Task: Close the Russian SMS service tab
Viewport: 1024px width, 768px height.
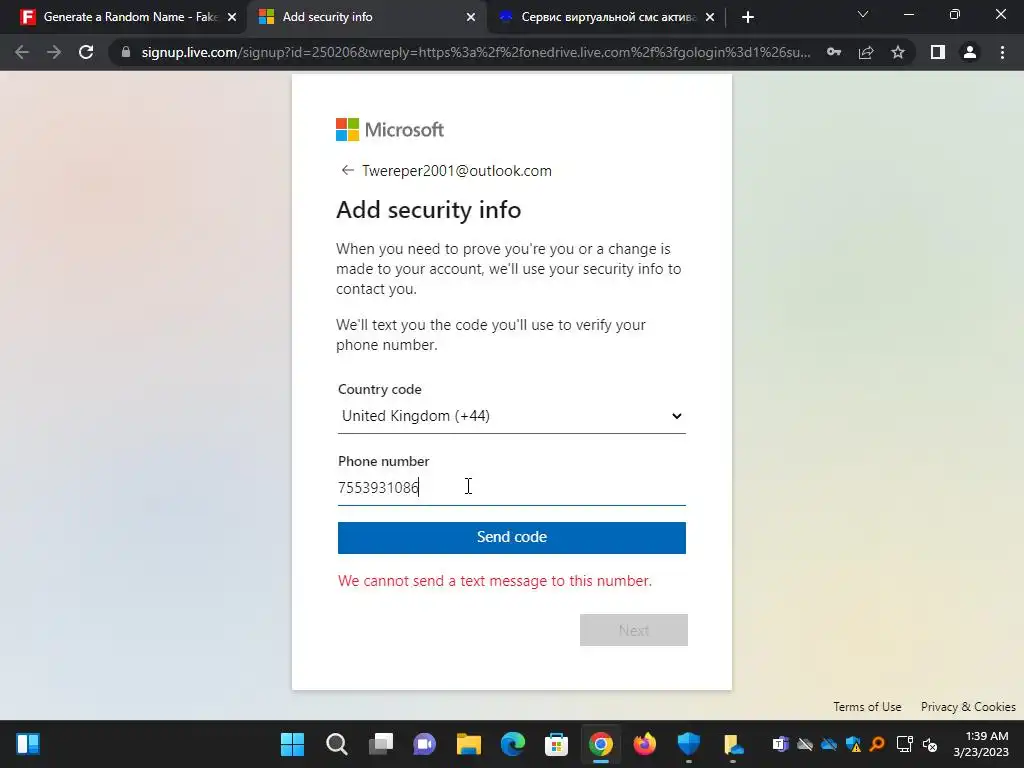Action: pyautogui.click(x=710, y=17)
